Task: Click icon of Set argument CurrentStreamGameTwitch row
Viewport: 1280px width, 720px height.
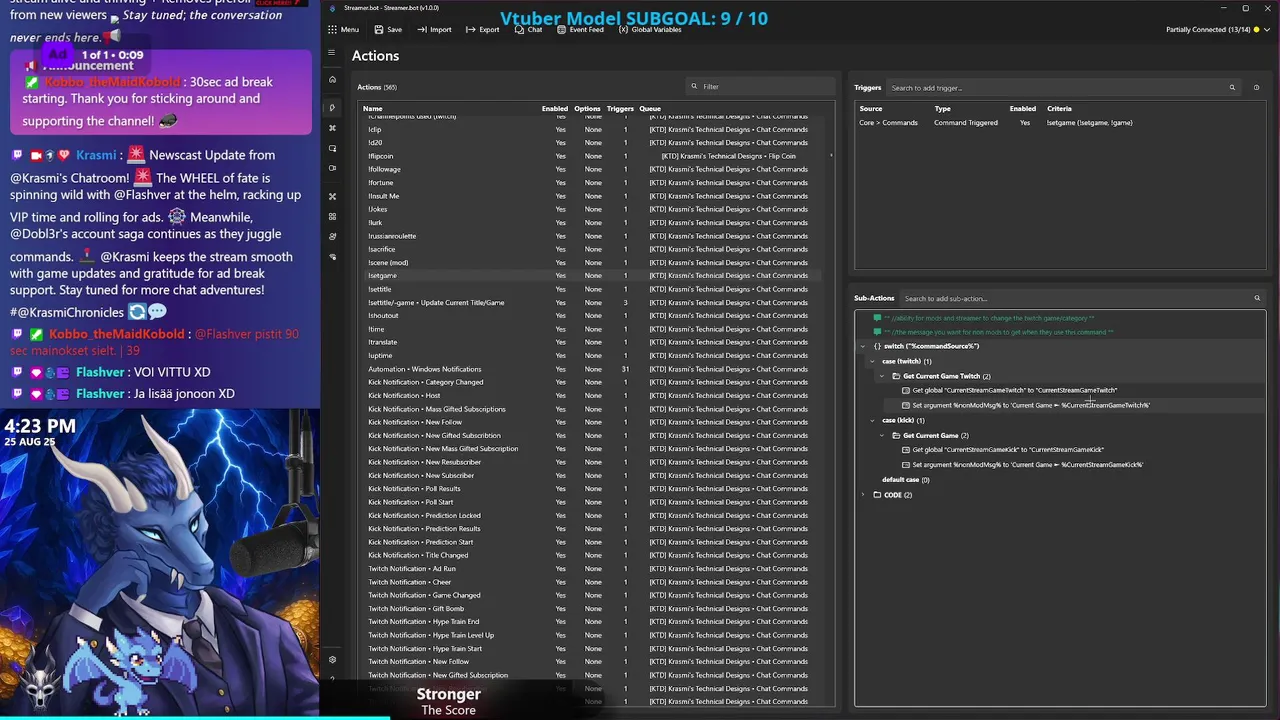Action: [906, 406]
